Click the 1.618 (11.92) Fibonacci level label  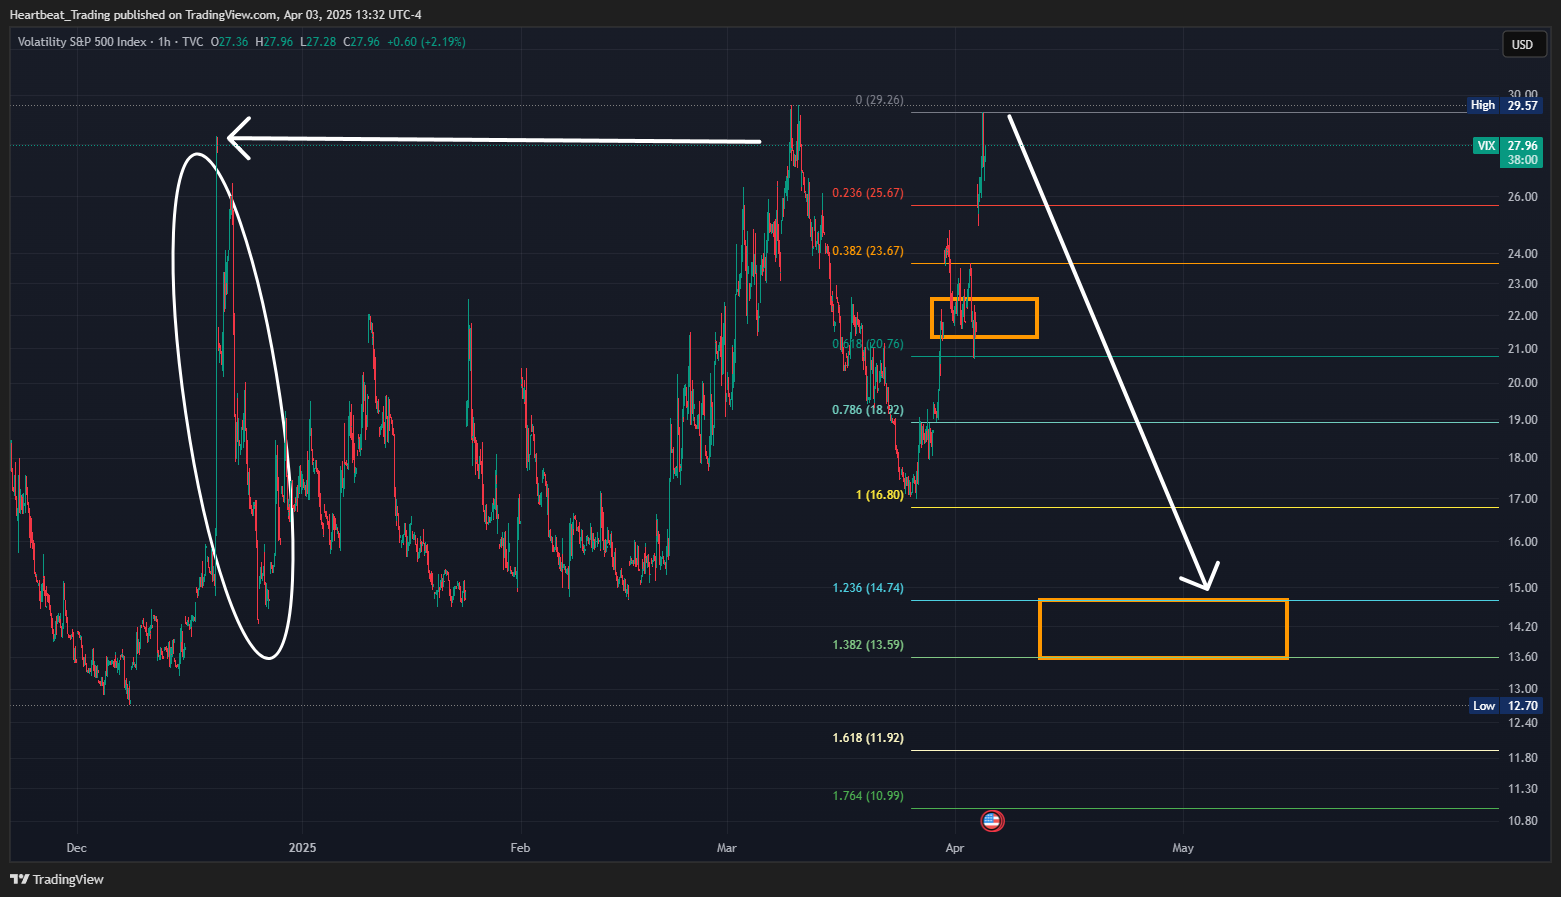(868, 738)
